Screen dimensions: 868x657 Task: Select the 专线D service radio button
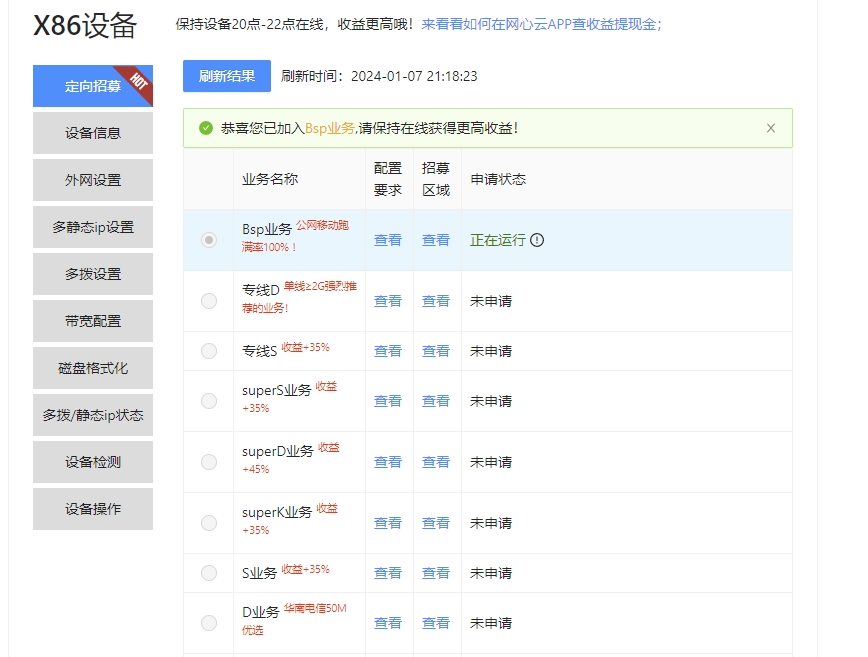[x=208, y=300]
